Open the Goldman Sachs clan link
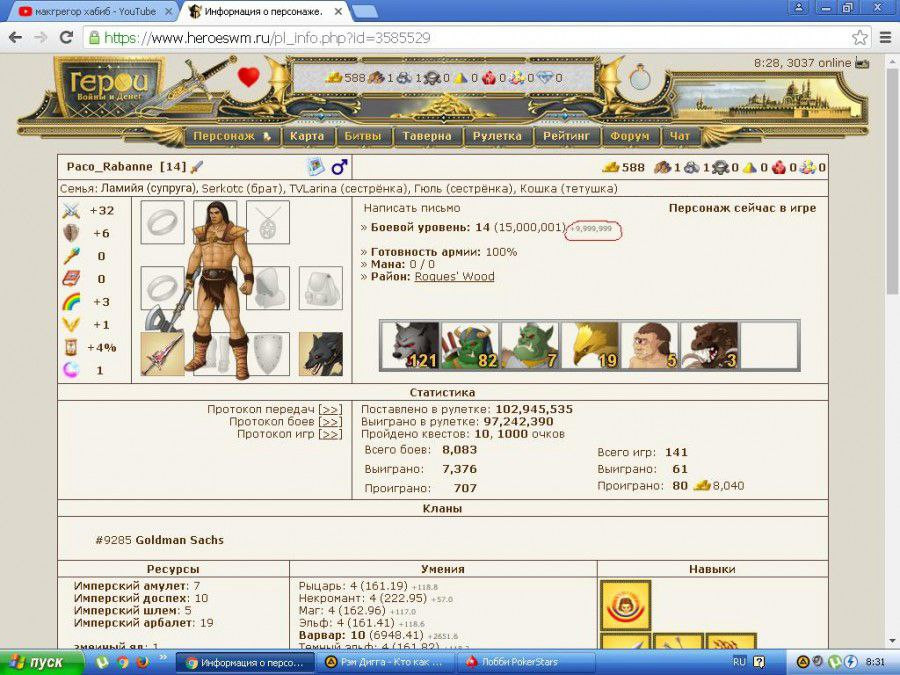Viewport: 900px width, 675px height. pos(180,540)
